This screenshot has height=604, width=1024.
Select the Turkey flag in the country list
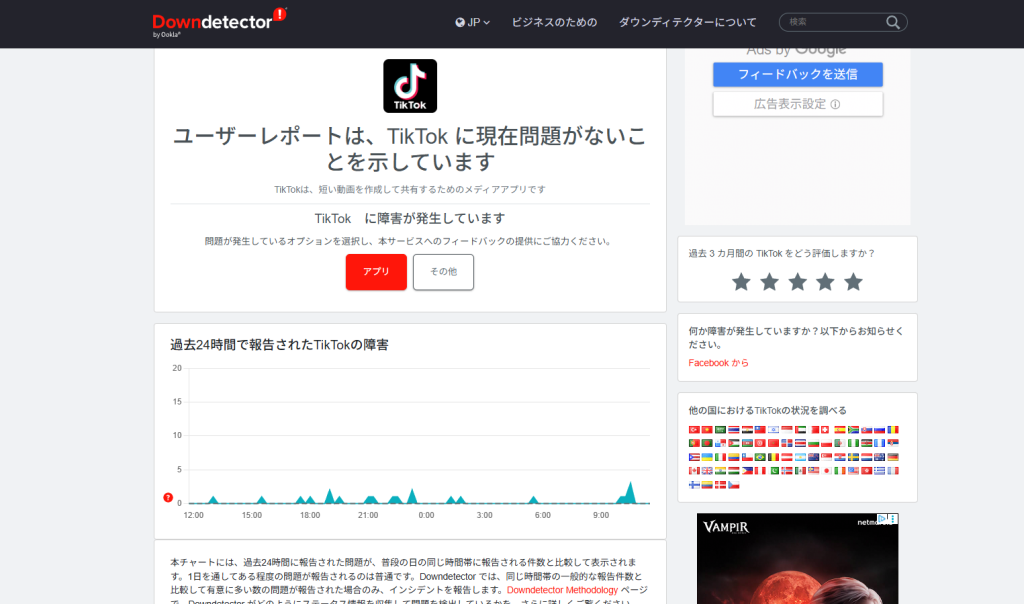[694, 429]
